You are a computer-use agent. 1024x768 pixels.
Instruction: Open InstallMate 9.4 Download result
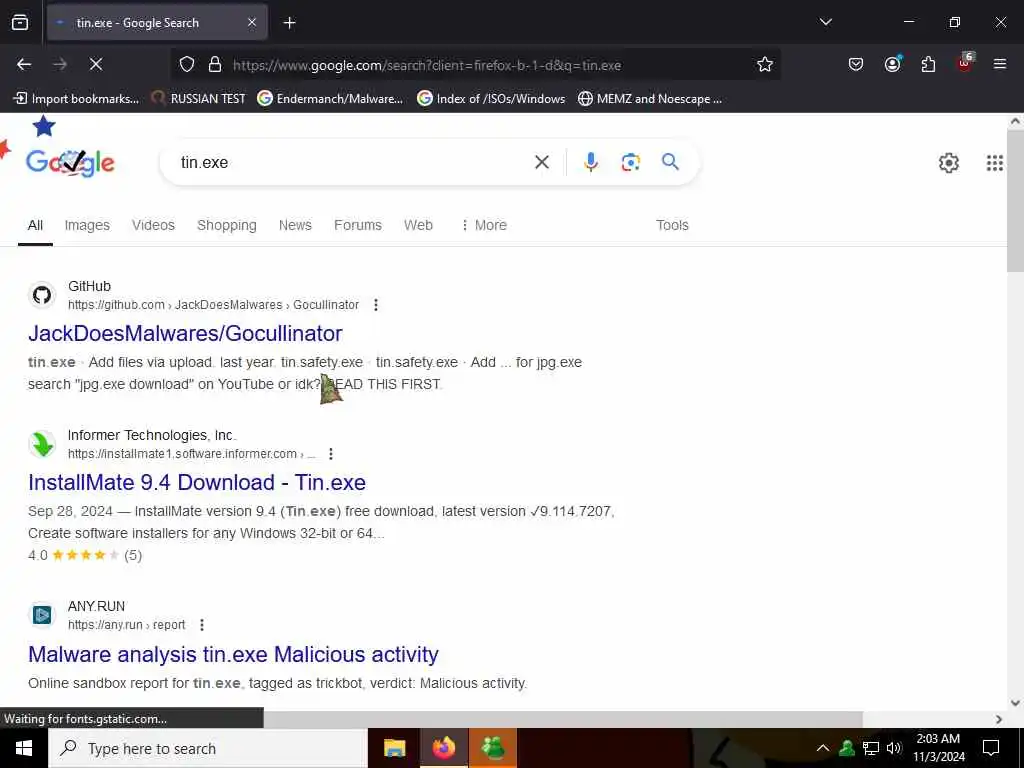[197, 482]
